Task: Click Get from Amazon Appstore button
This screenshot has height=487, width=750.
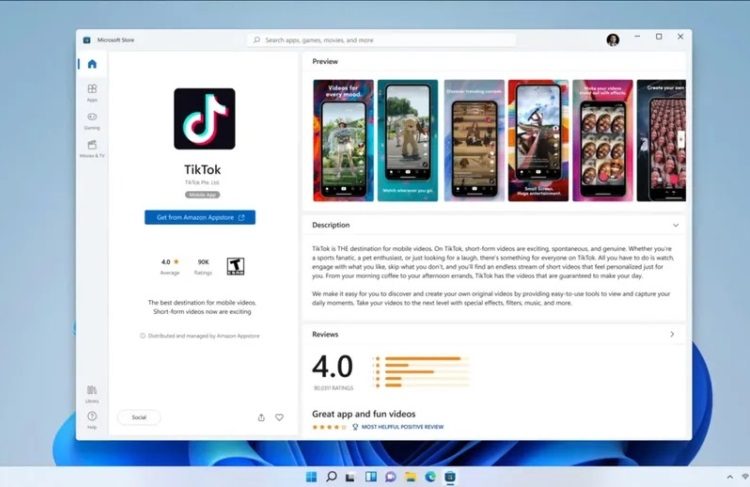Action: pos(200,217)
